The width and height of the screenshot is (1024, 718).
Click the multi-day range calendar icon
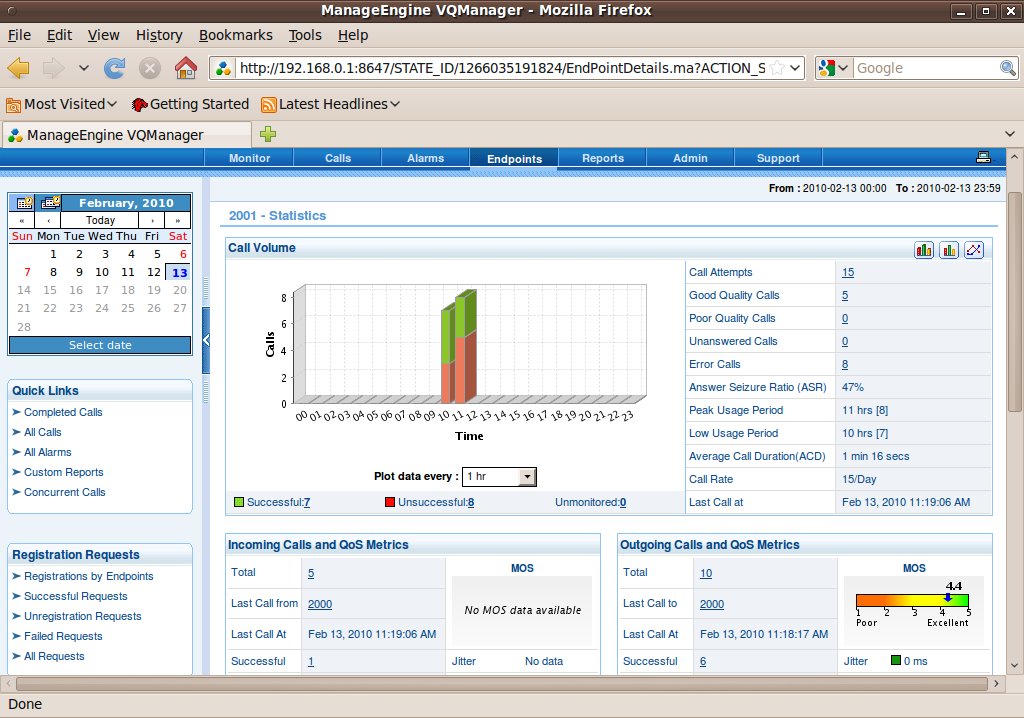[x=50, y=202]
